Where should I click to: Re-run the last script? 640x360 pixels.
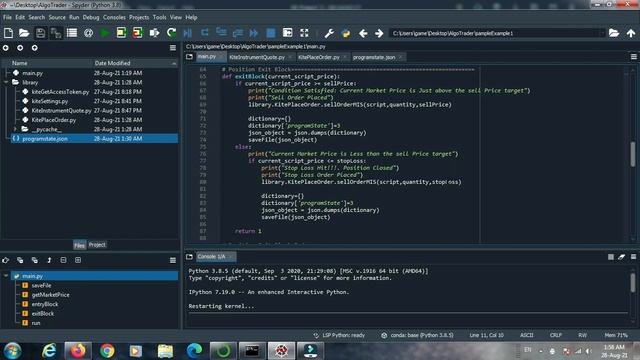[171, 33]
